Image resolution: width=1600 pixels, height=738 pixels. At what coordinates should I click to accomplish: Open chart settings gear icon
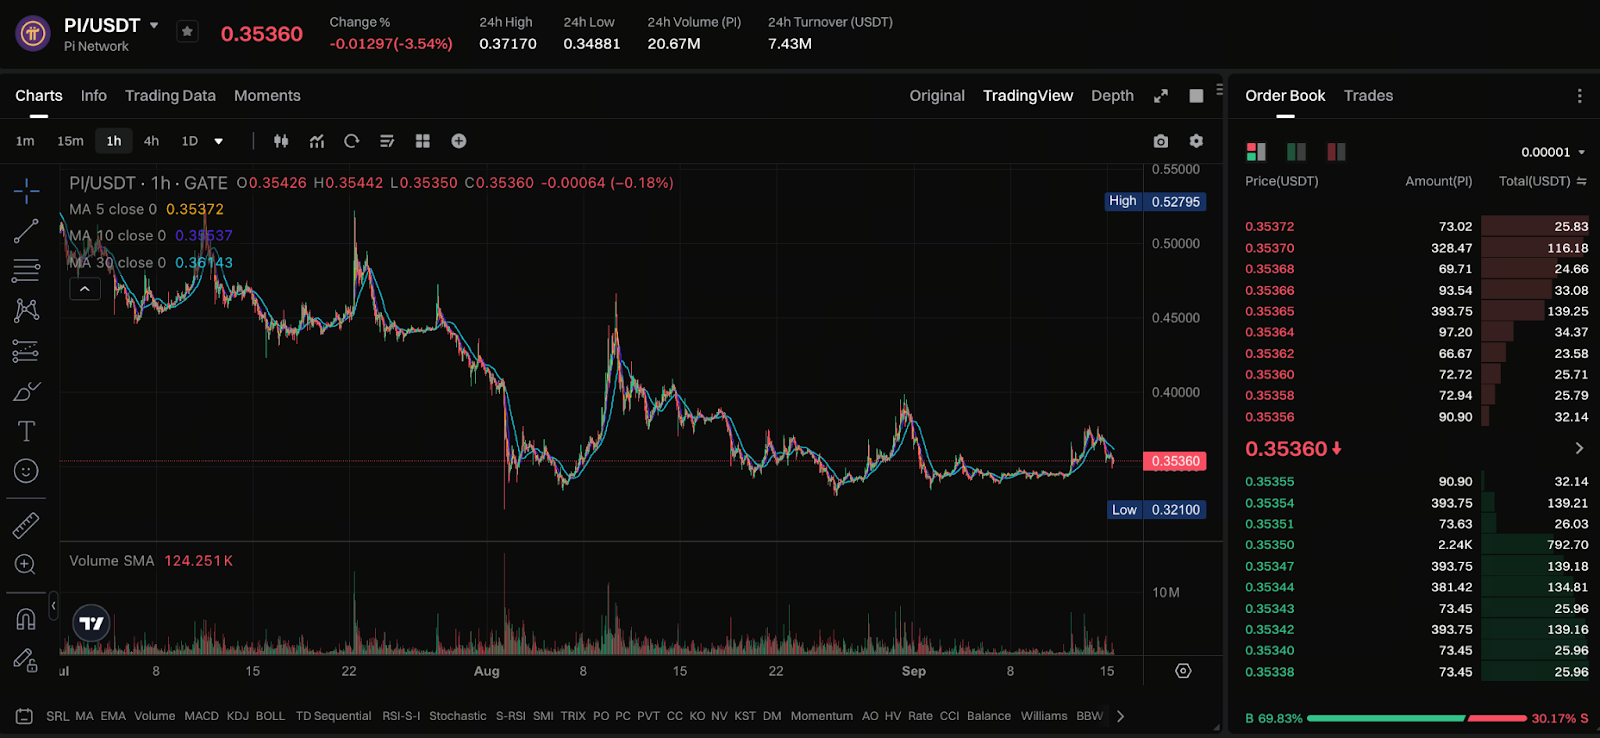click(1196, 141)
